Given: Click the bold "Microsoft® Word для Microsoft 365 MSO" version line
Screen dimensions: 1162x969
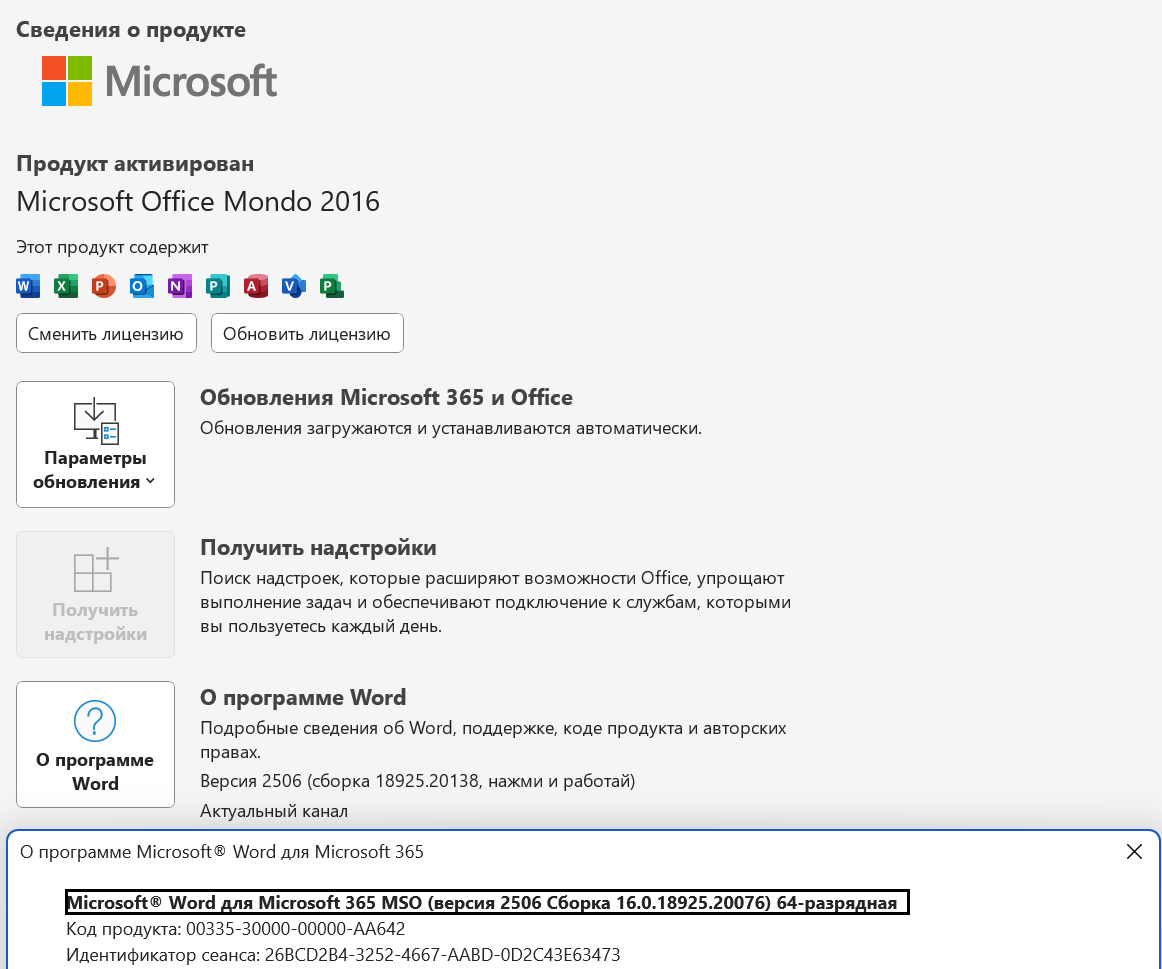Looking at the screenshot, I should (487, 902).
